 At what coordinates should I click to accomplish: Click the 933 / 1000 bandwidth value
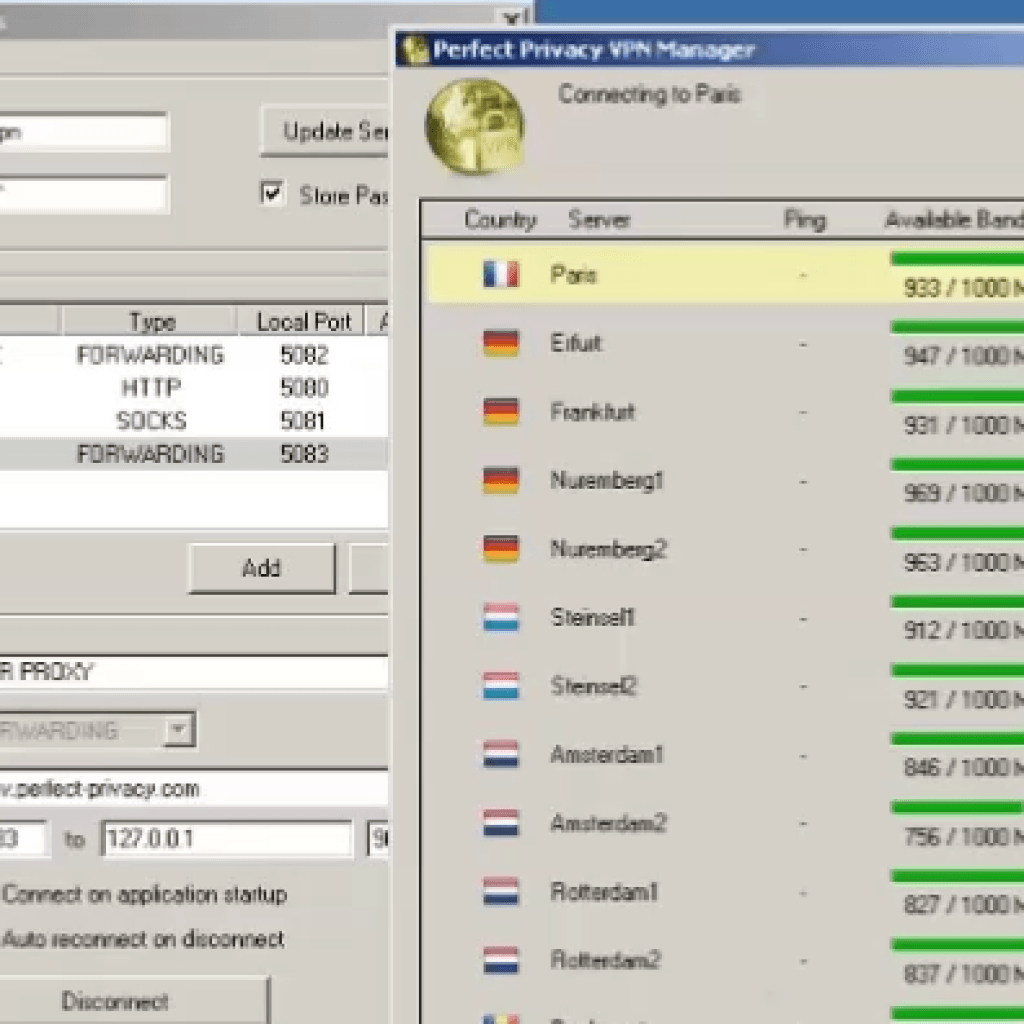click(x=963, y=287)
